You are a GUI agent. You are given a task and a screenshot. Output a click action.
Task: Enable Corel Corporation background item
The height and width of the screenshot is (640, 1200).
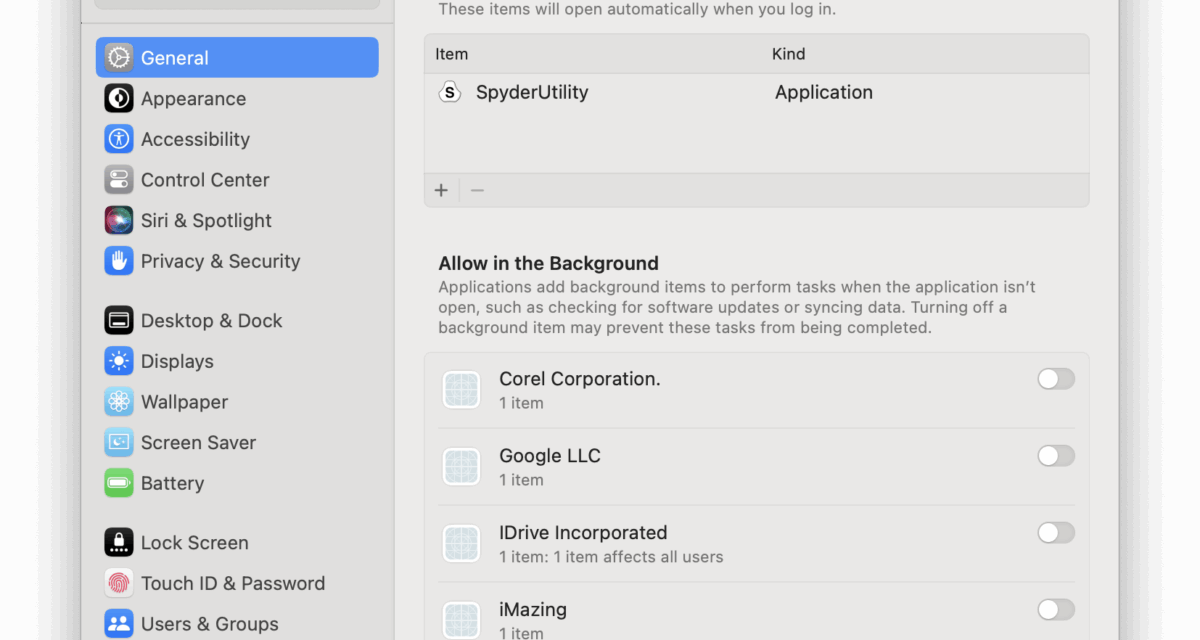(1056, 379)
